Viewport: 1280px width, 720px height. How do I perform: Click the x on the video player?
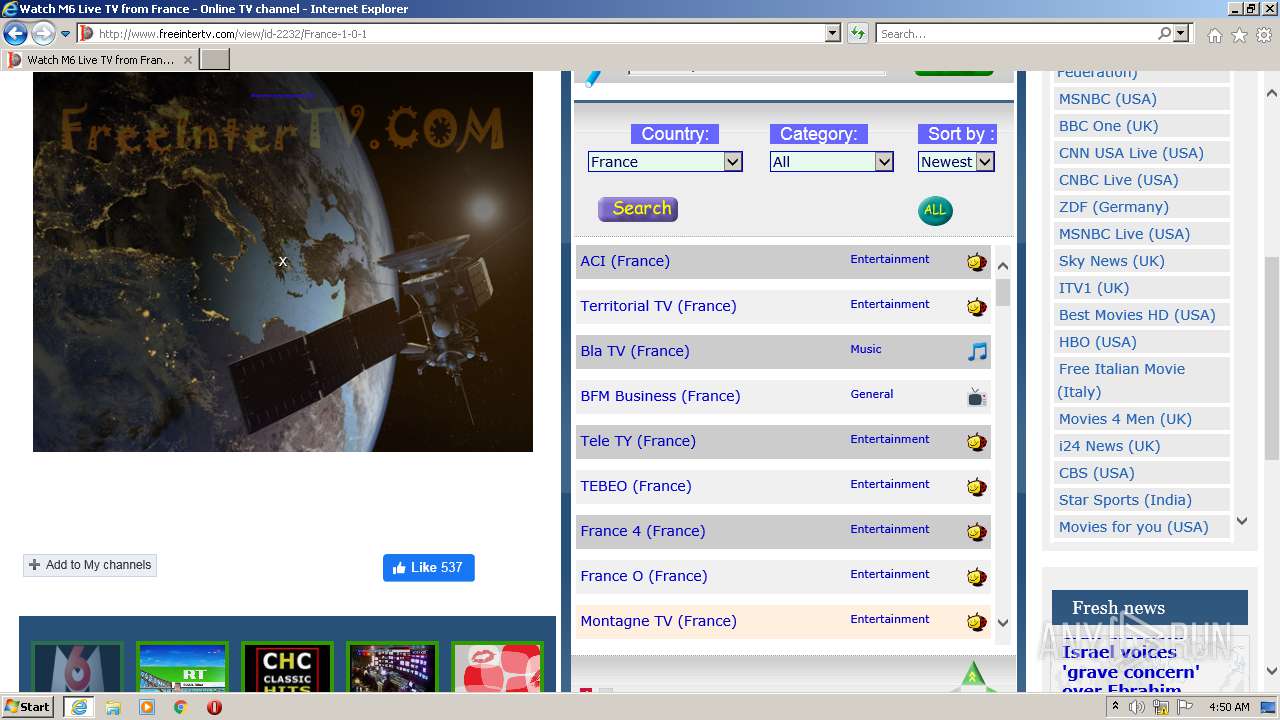click(283, 262)
